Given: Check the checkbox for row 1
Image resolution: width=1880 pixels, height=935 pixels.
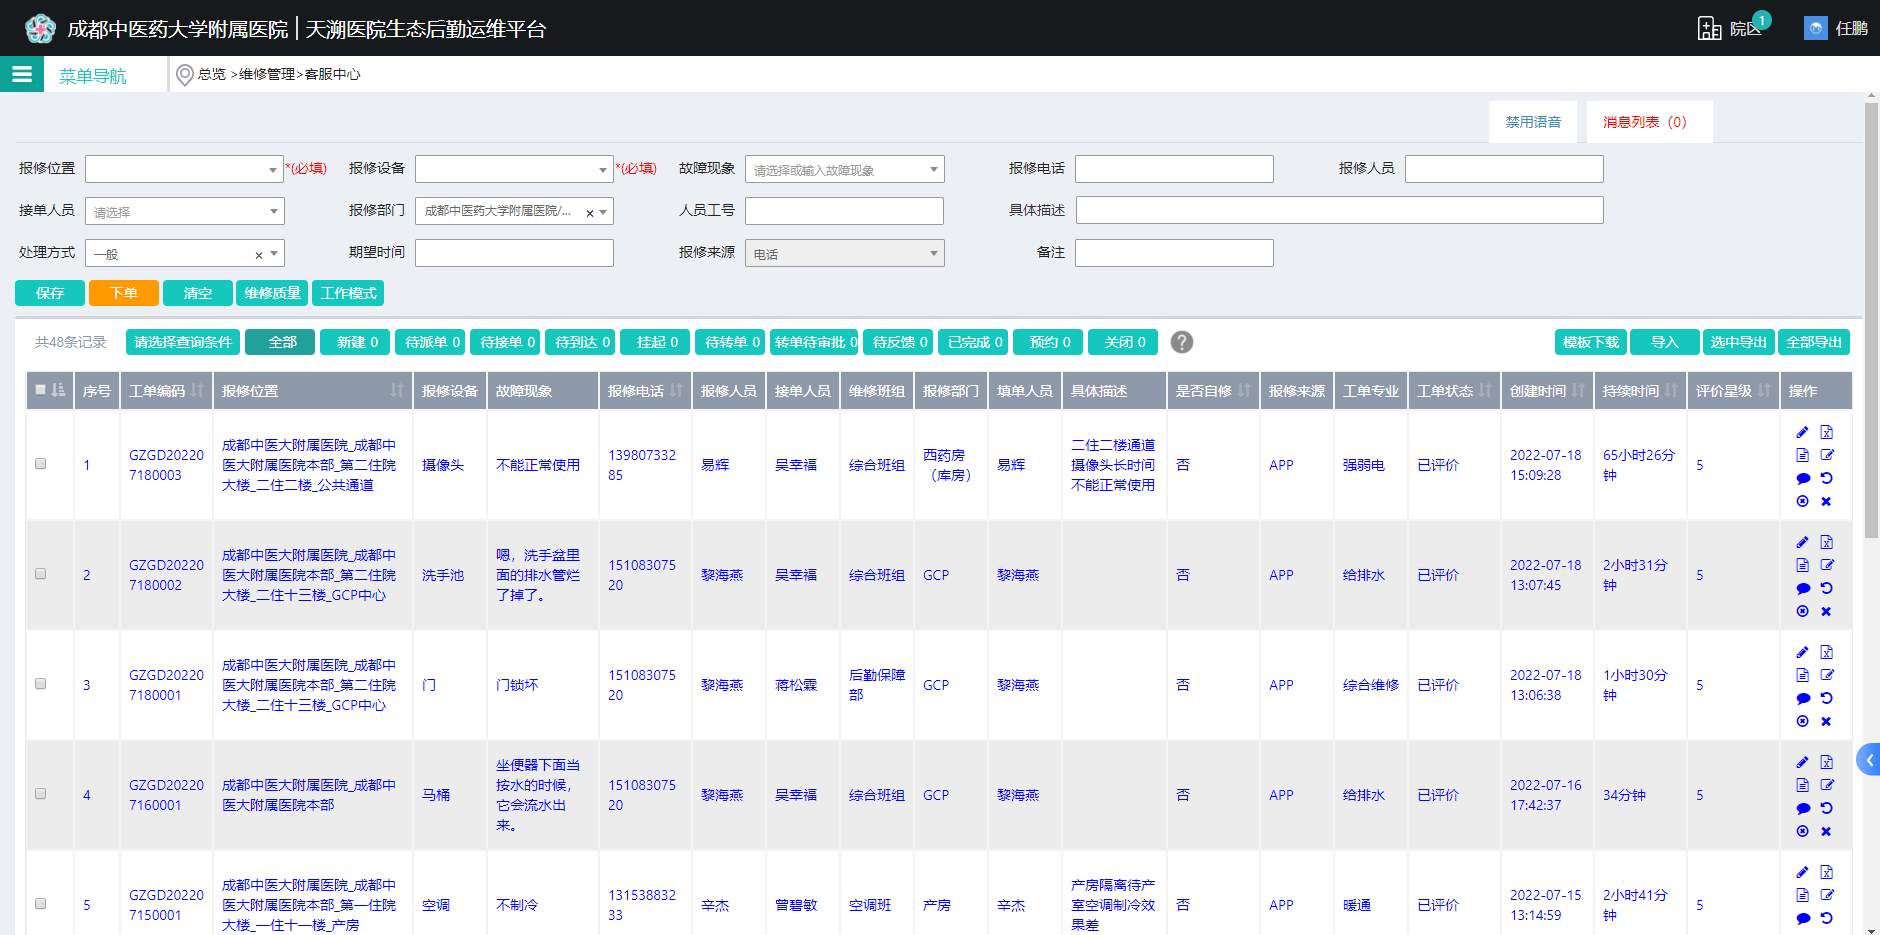Looking at the screenshot, I should tap(41, 464).
